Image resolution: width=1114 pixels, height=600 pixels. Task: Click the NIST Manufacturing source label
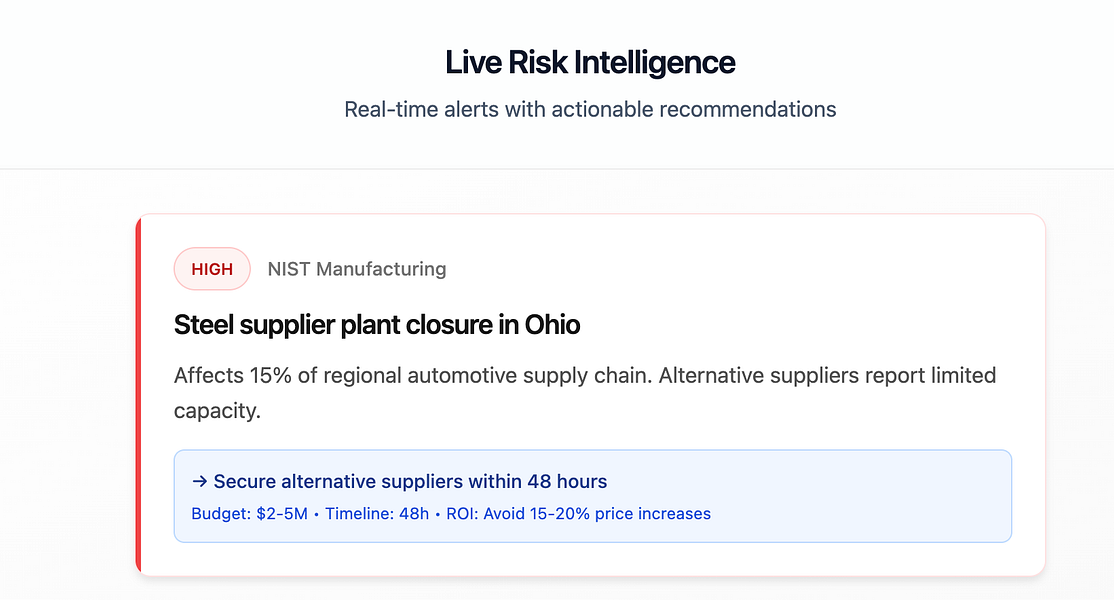(x=356, y=269)
